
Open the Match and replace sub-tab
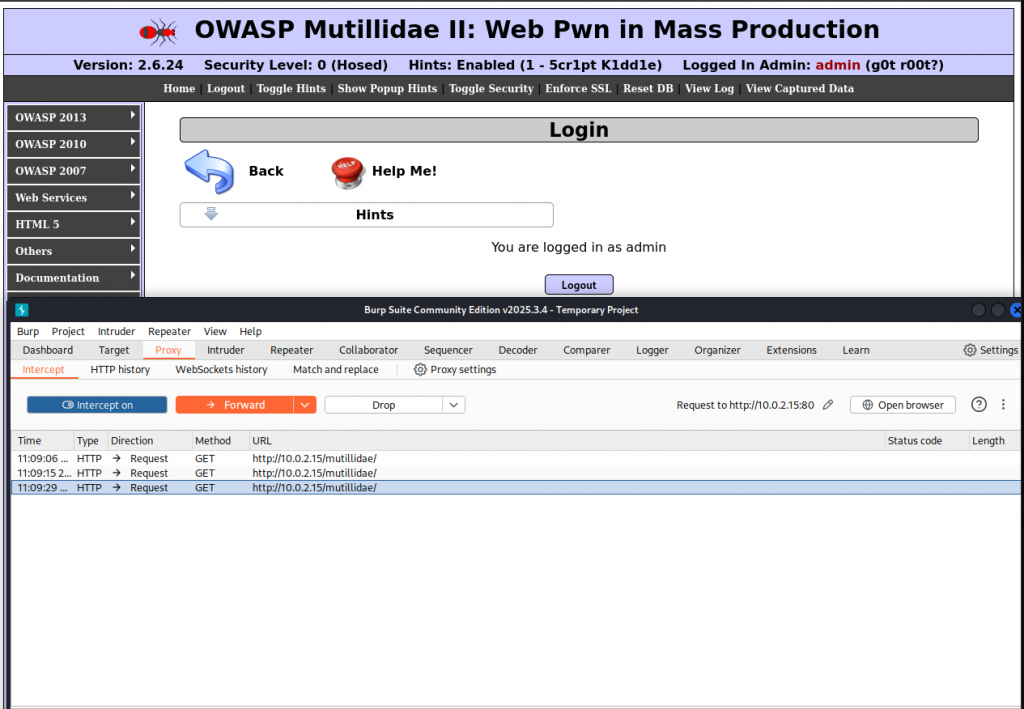[x=336, y=370]
